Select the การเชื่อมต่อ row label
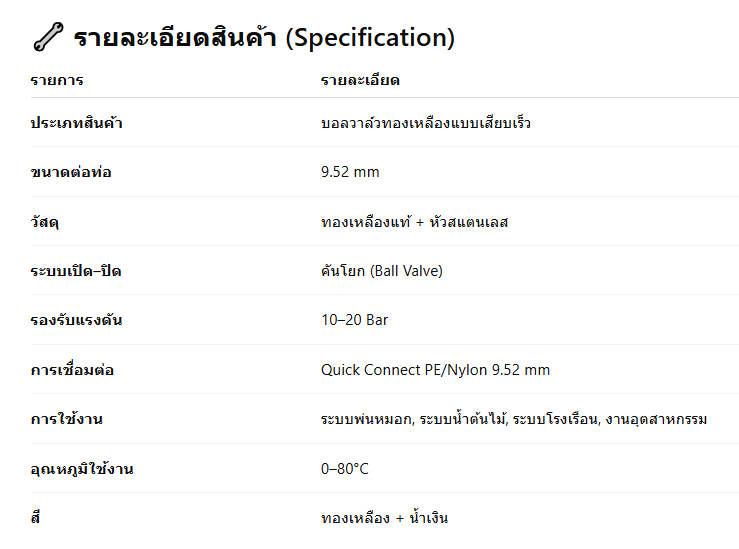Viewport: 739px width, 549px height. (72, 370)
